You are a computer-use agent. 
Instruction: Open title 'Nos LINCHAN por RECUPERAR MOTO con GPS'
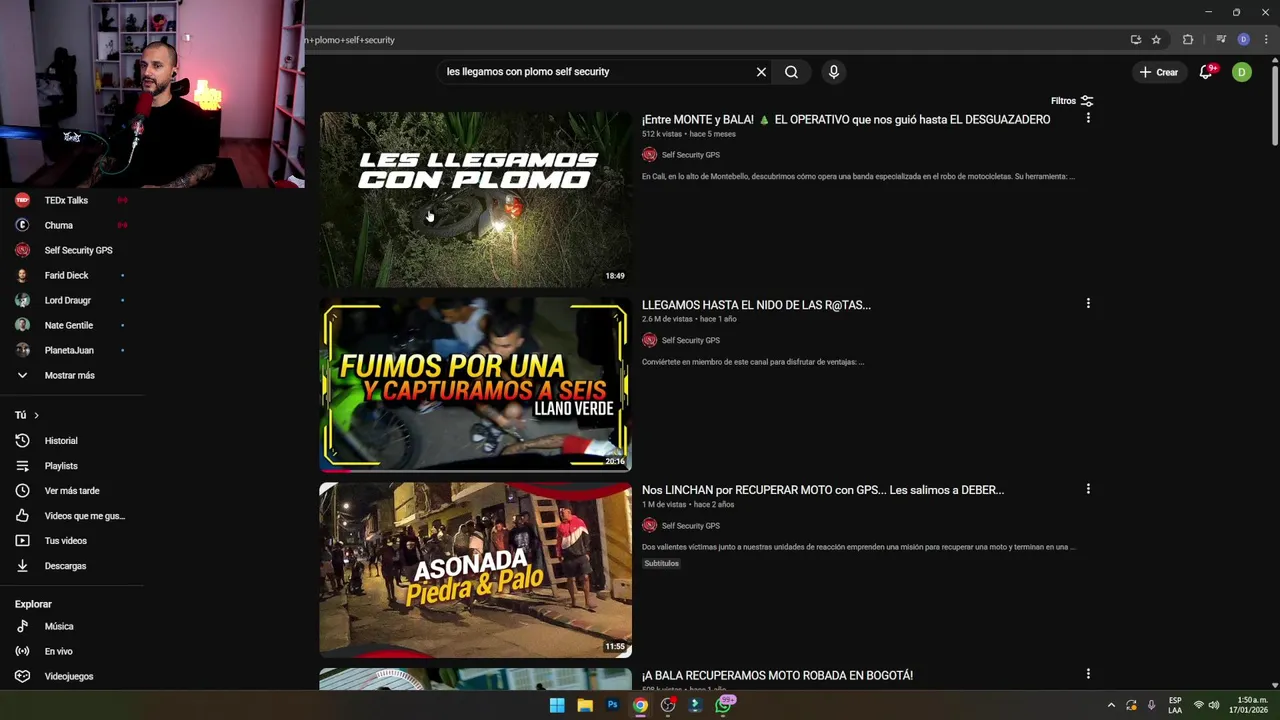(823, 490)
